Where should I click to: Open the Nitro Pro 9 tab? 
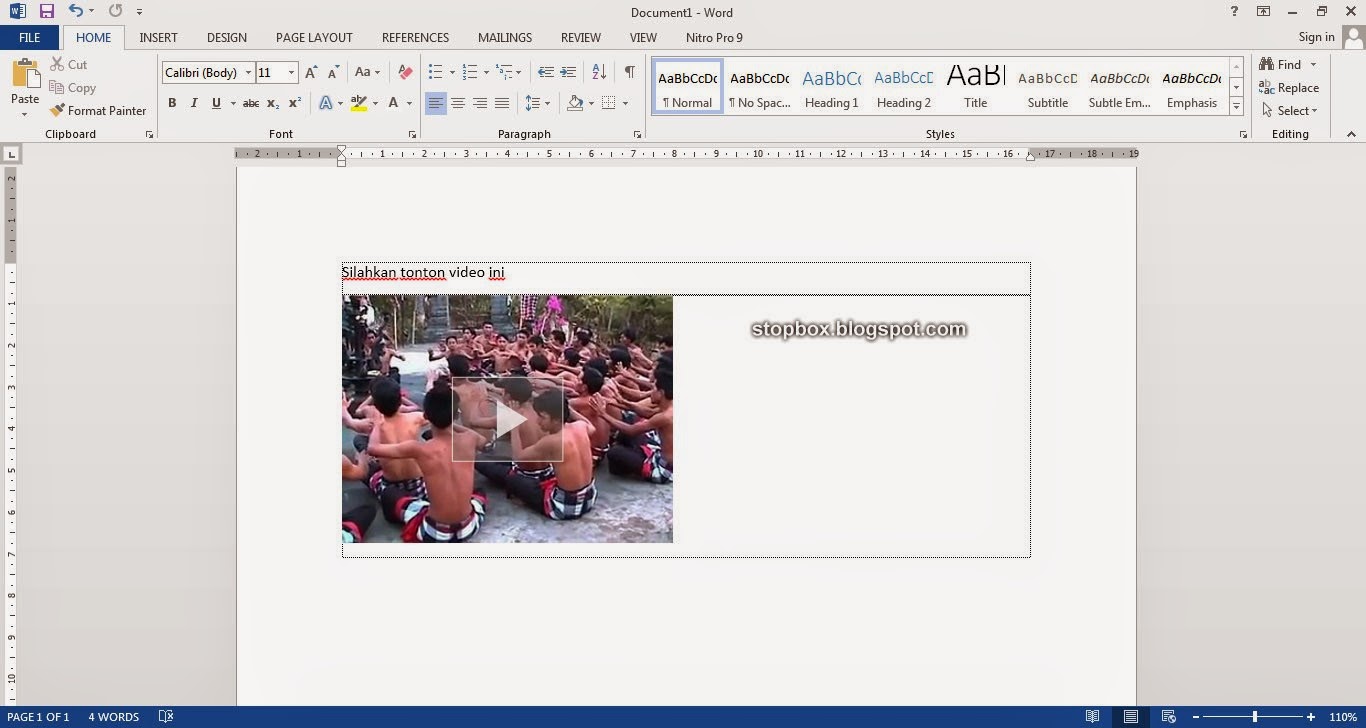[x=714, y=38]
